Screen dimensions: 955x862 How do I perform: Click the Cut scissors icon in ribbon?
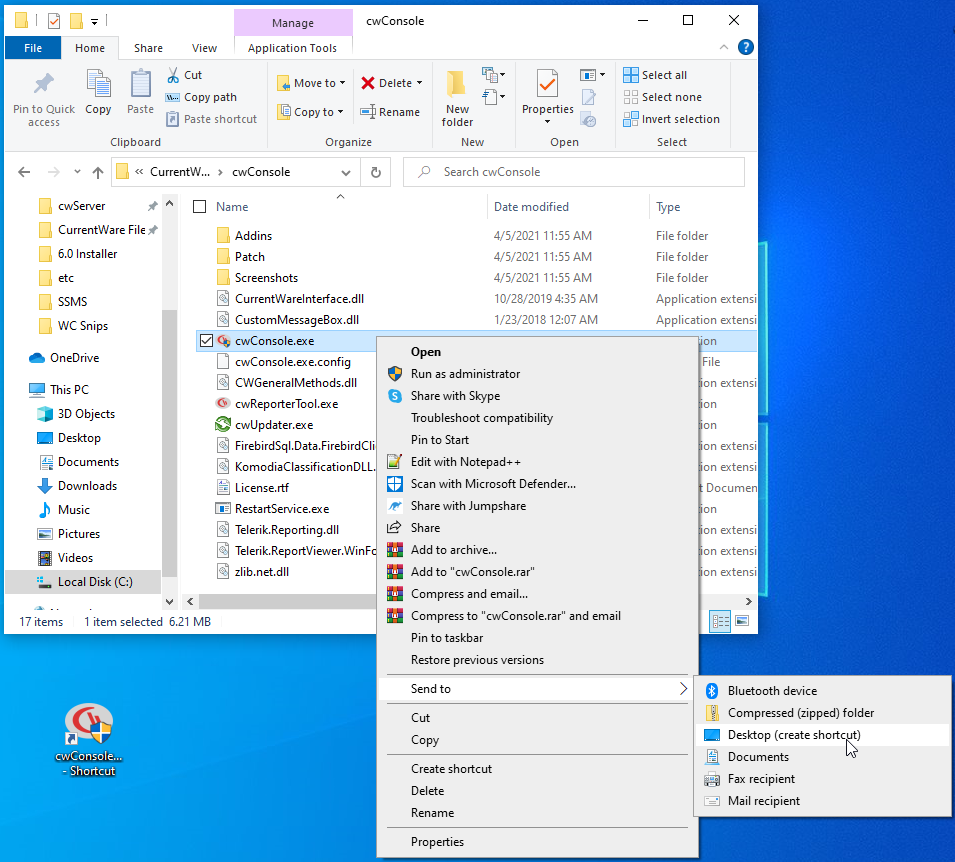click(174, 75)
